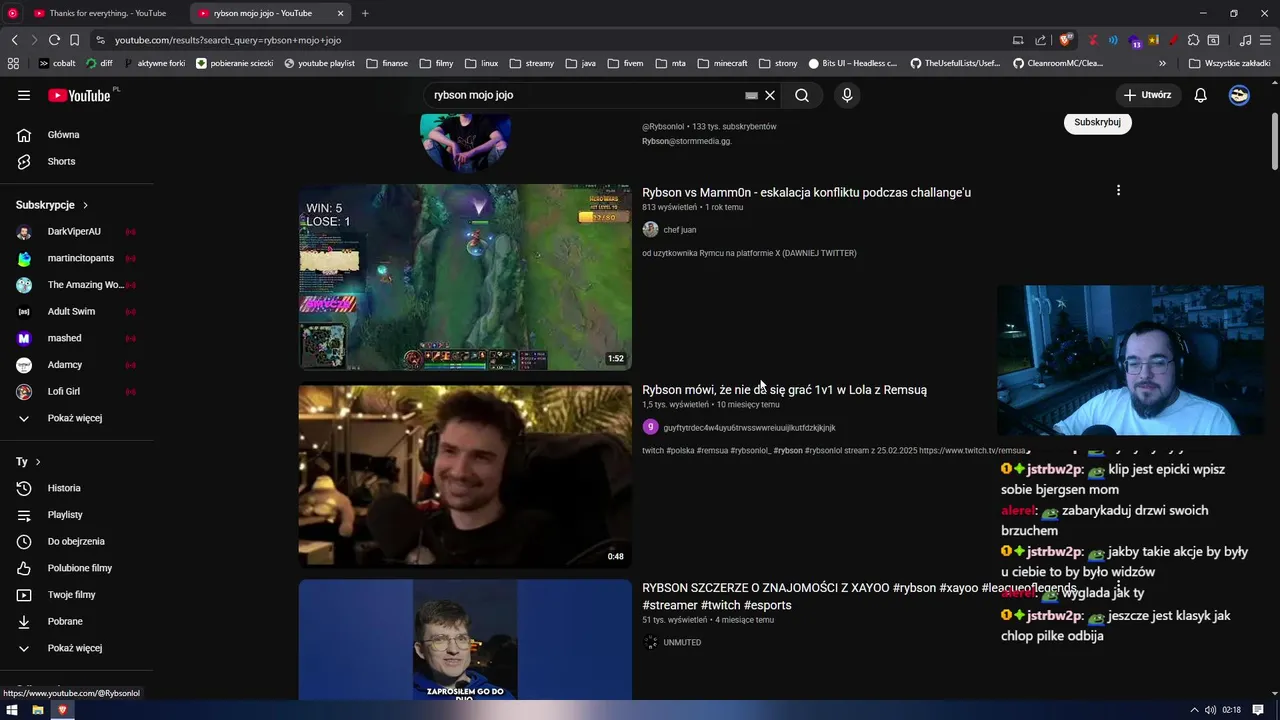Open the Rybsonlol channel avatar
The width and height of the screenshot is (1280, 720).
[x=466, y=143]
